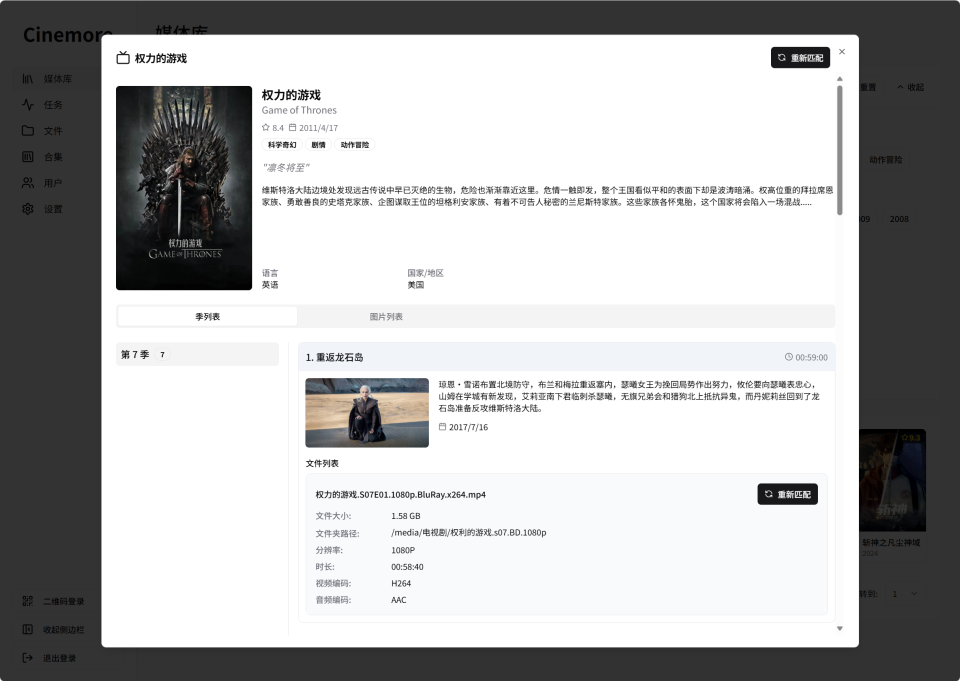Screen dimensions: 960x681
Task: Click the calendar icon beside 2017/7/16
Action: coord(443,427)
